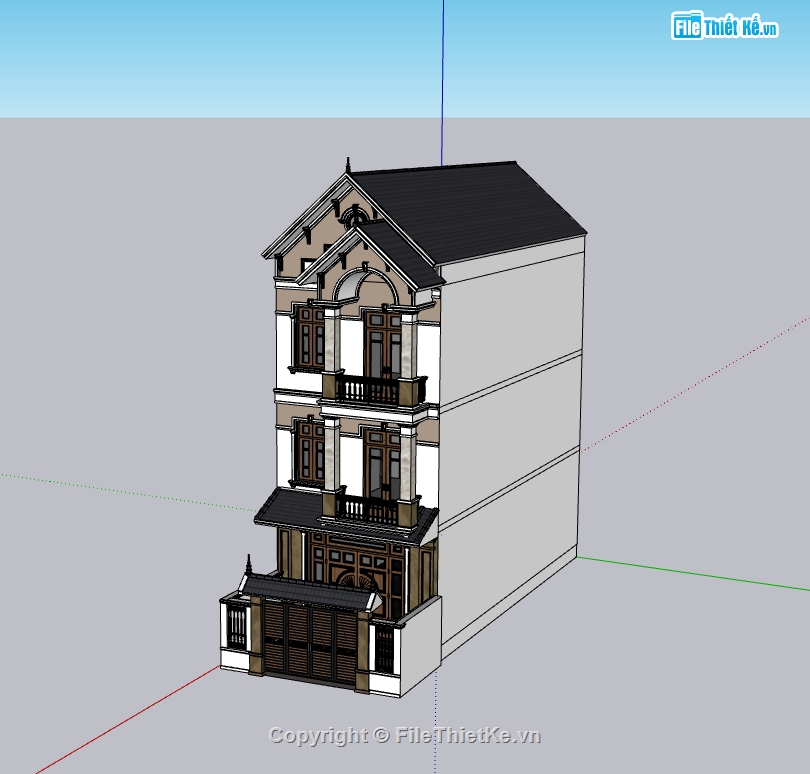Select the arched ground-floor main door

(x=357, y=575)
